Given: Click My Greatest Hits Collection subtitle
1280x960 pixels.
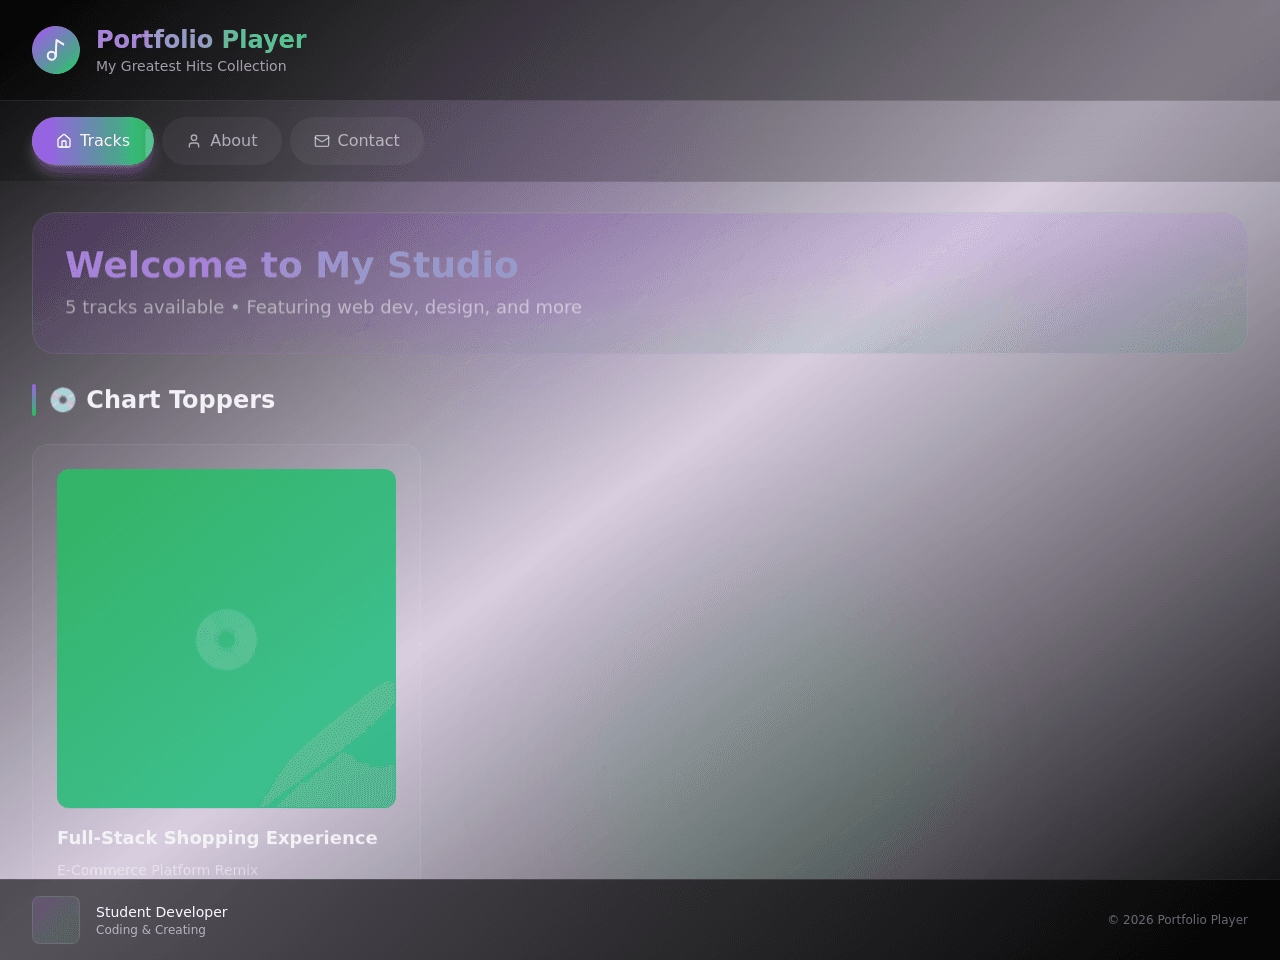Looking at the screenshot, I should 191,66.
